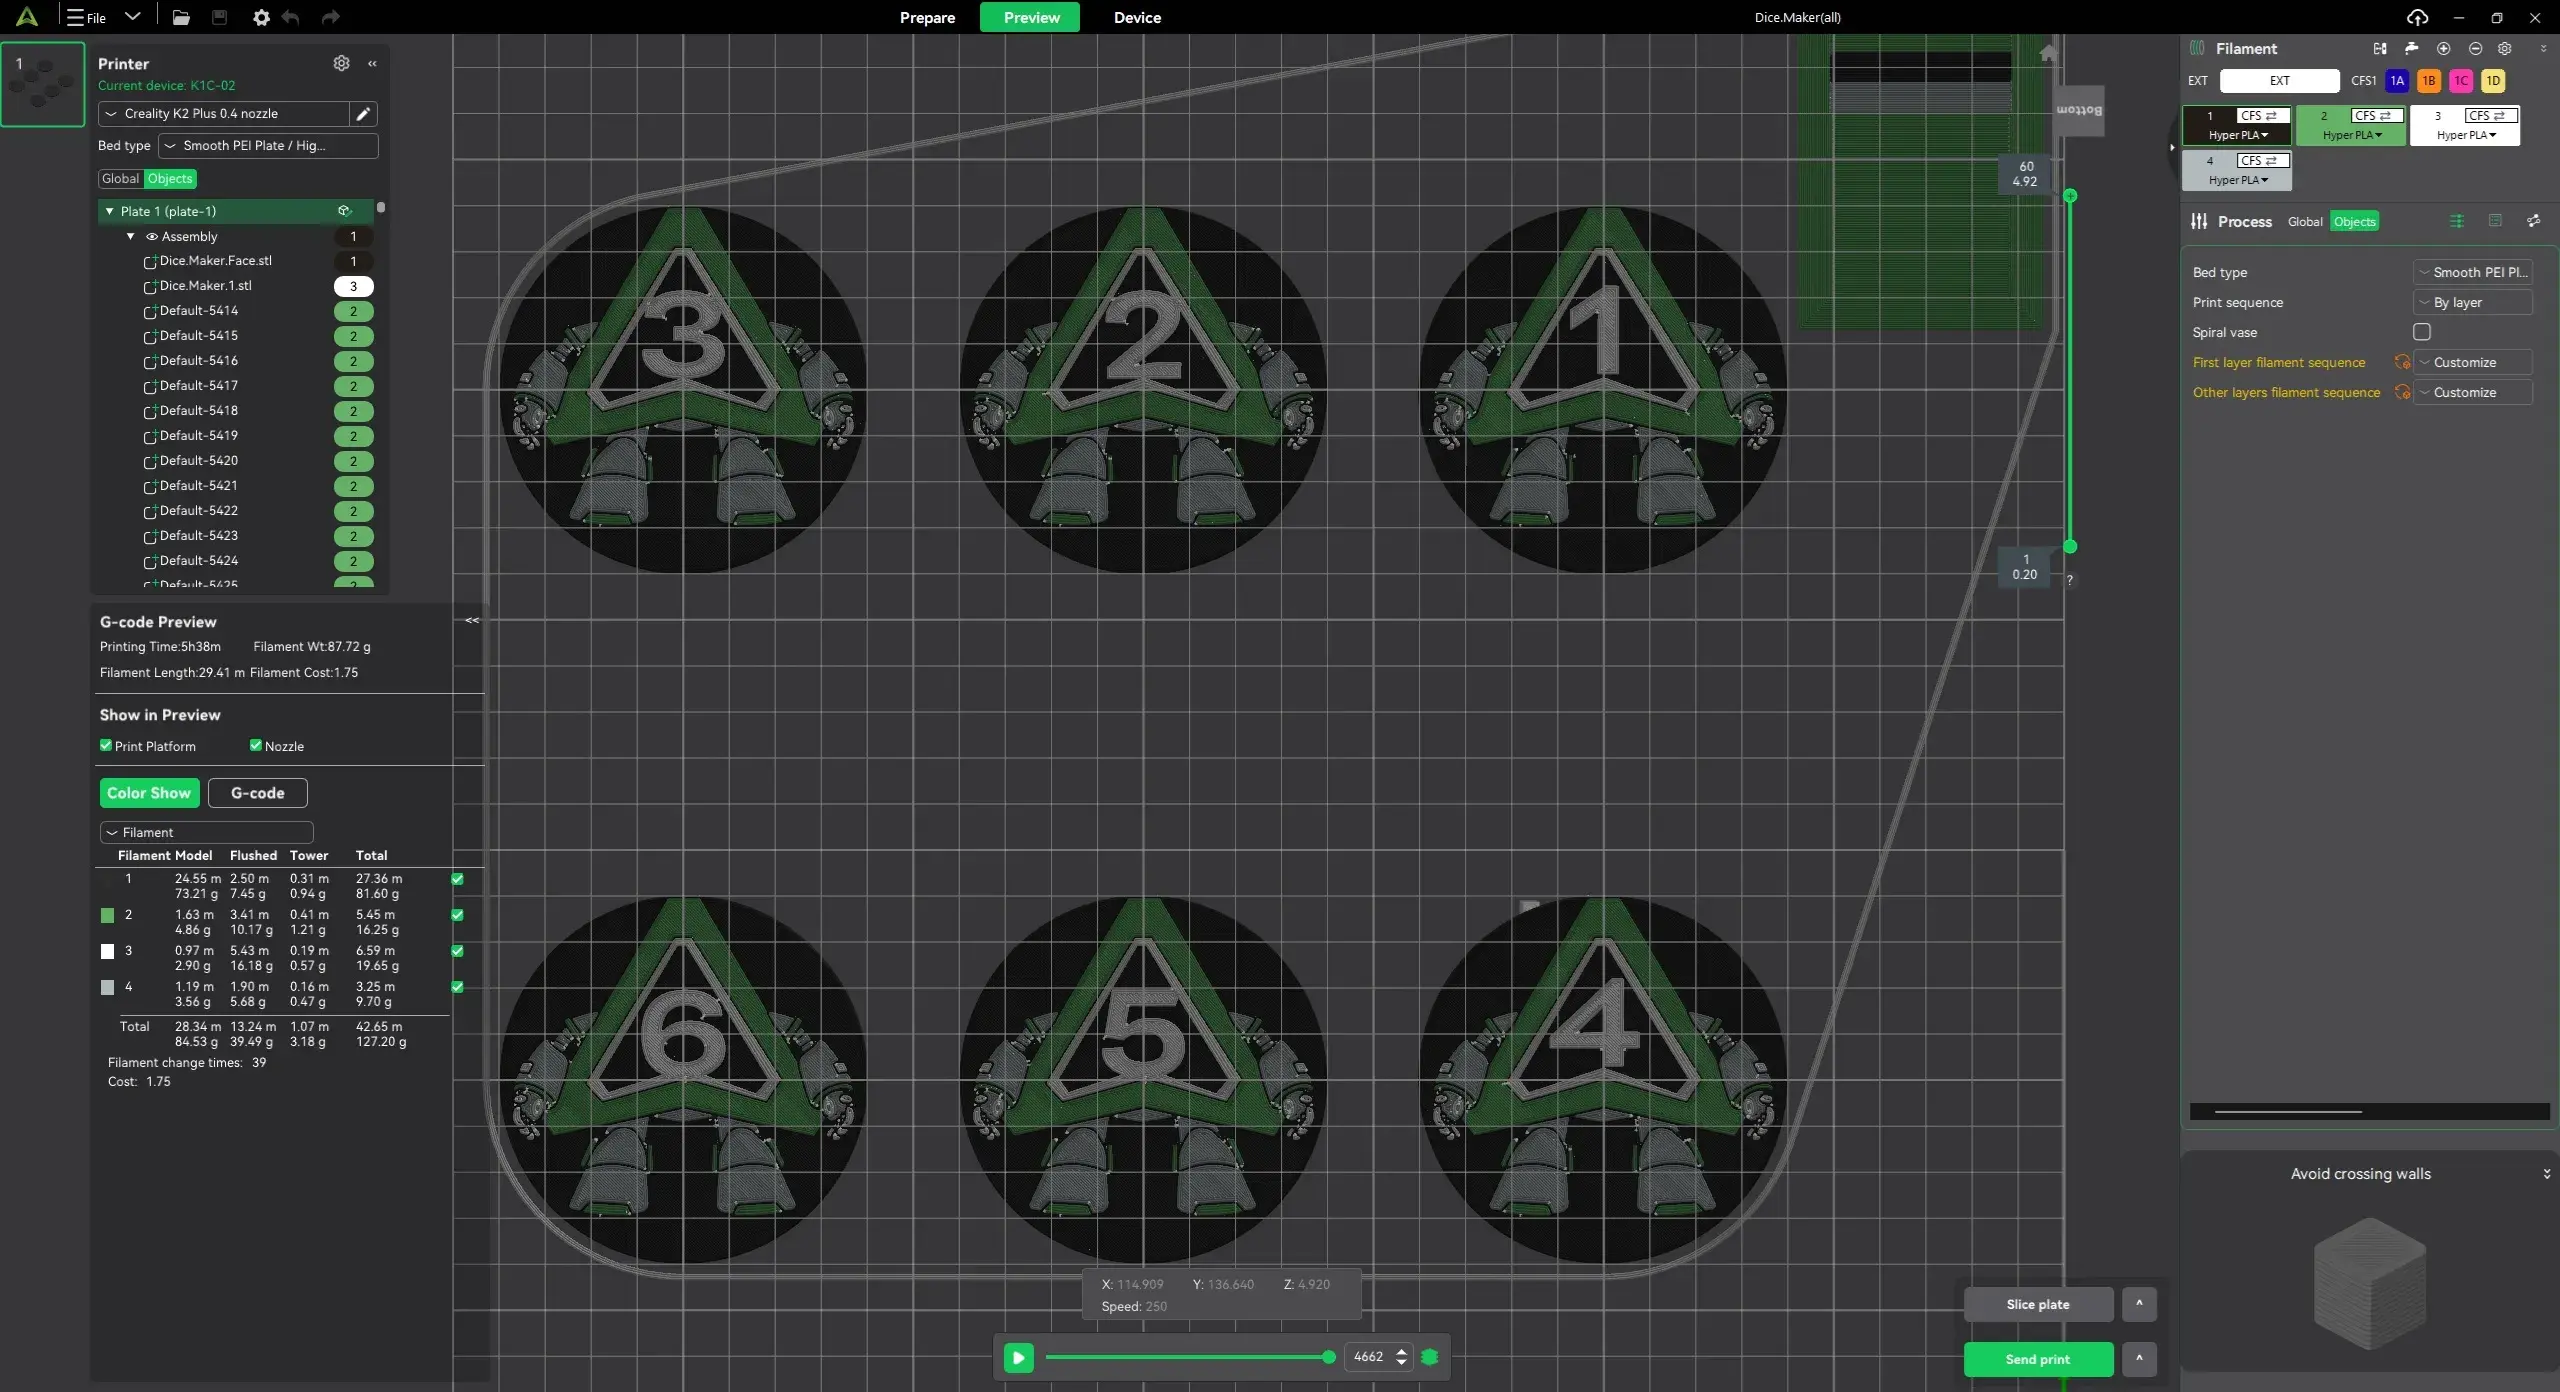Open the preferences gear in top toolbar
Screen dimensions: 2560x1392
(x=261, y=17)
